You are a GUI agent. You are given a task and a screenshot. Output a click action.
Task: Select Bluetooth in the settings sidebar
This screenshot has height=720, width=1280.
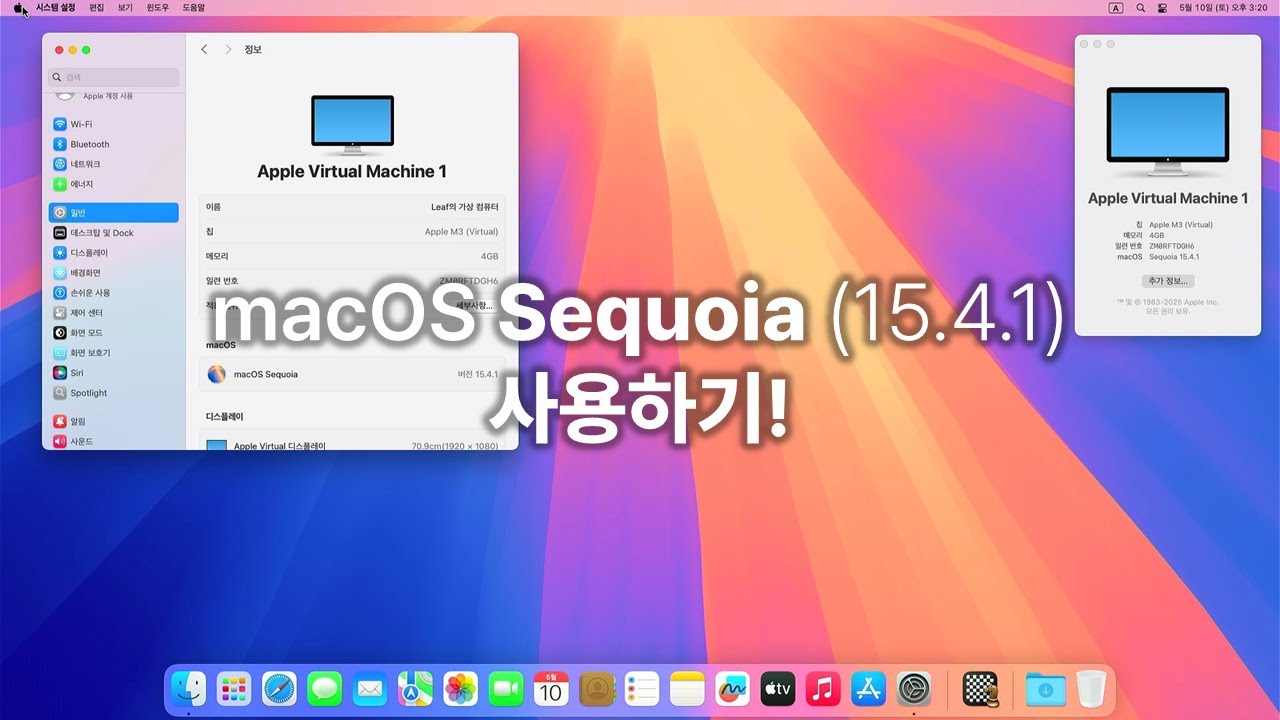coord(114,144)
